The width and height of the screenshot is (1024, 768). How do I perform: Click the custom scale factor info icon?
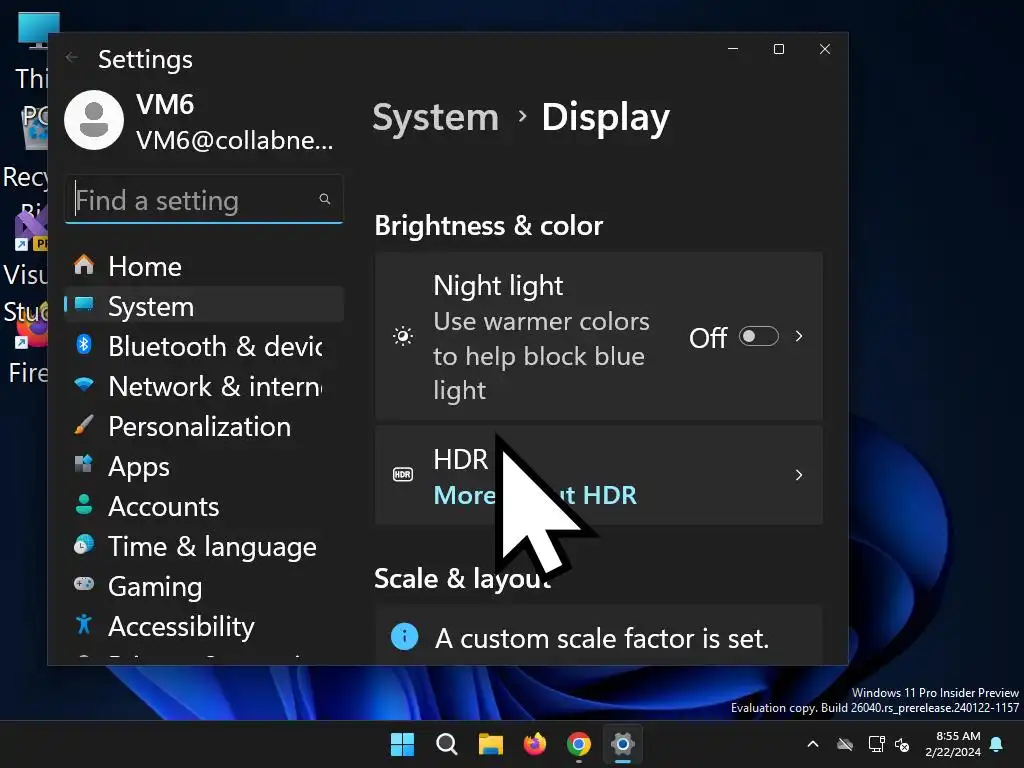click(x=404, y=636)
